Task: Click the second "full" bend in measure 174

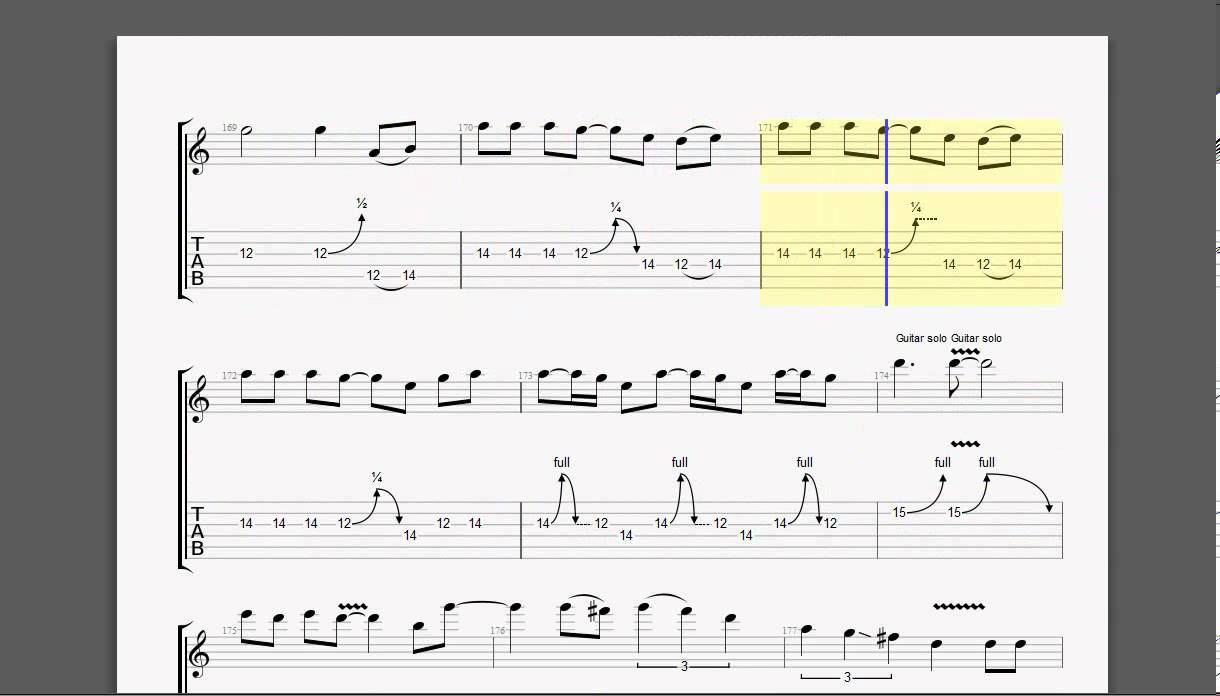Action: pos(987,462)
